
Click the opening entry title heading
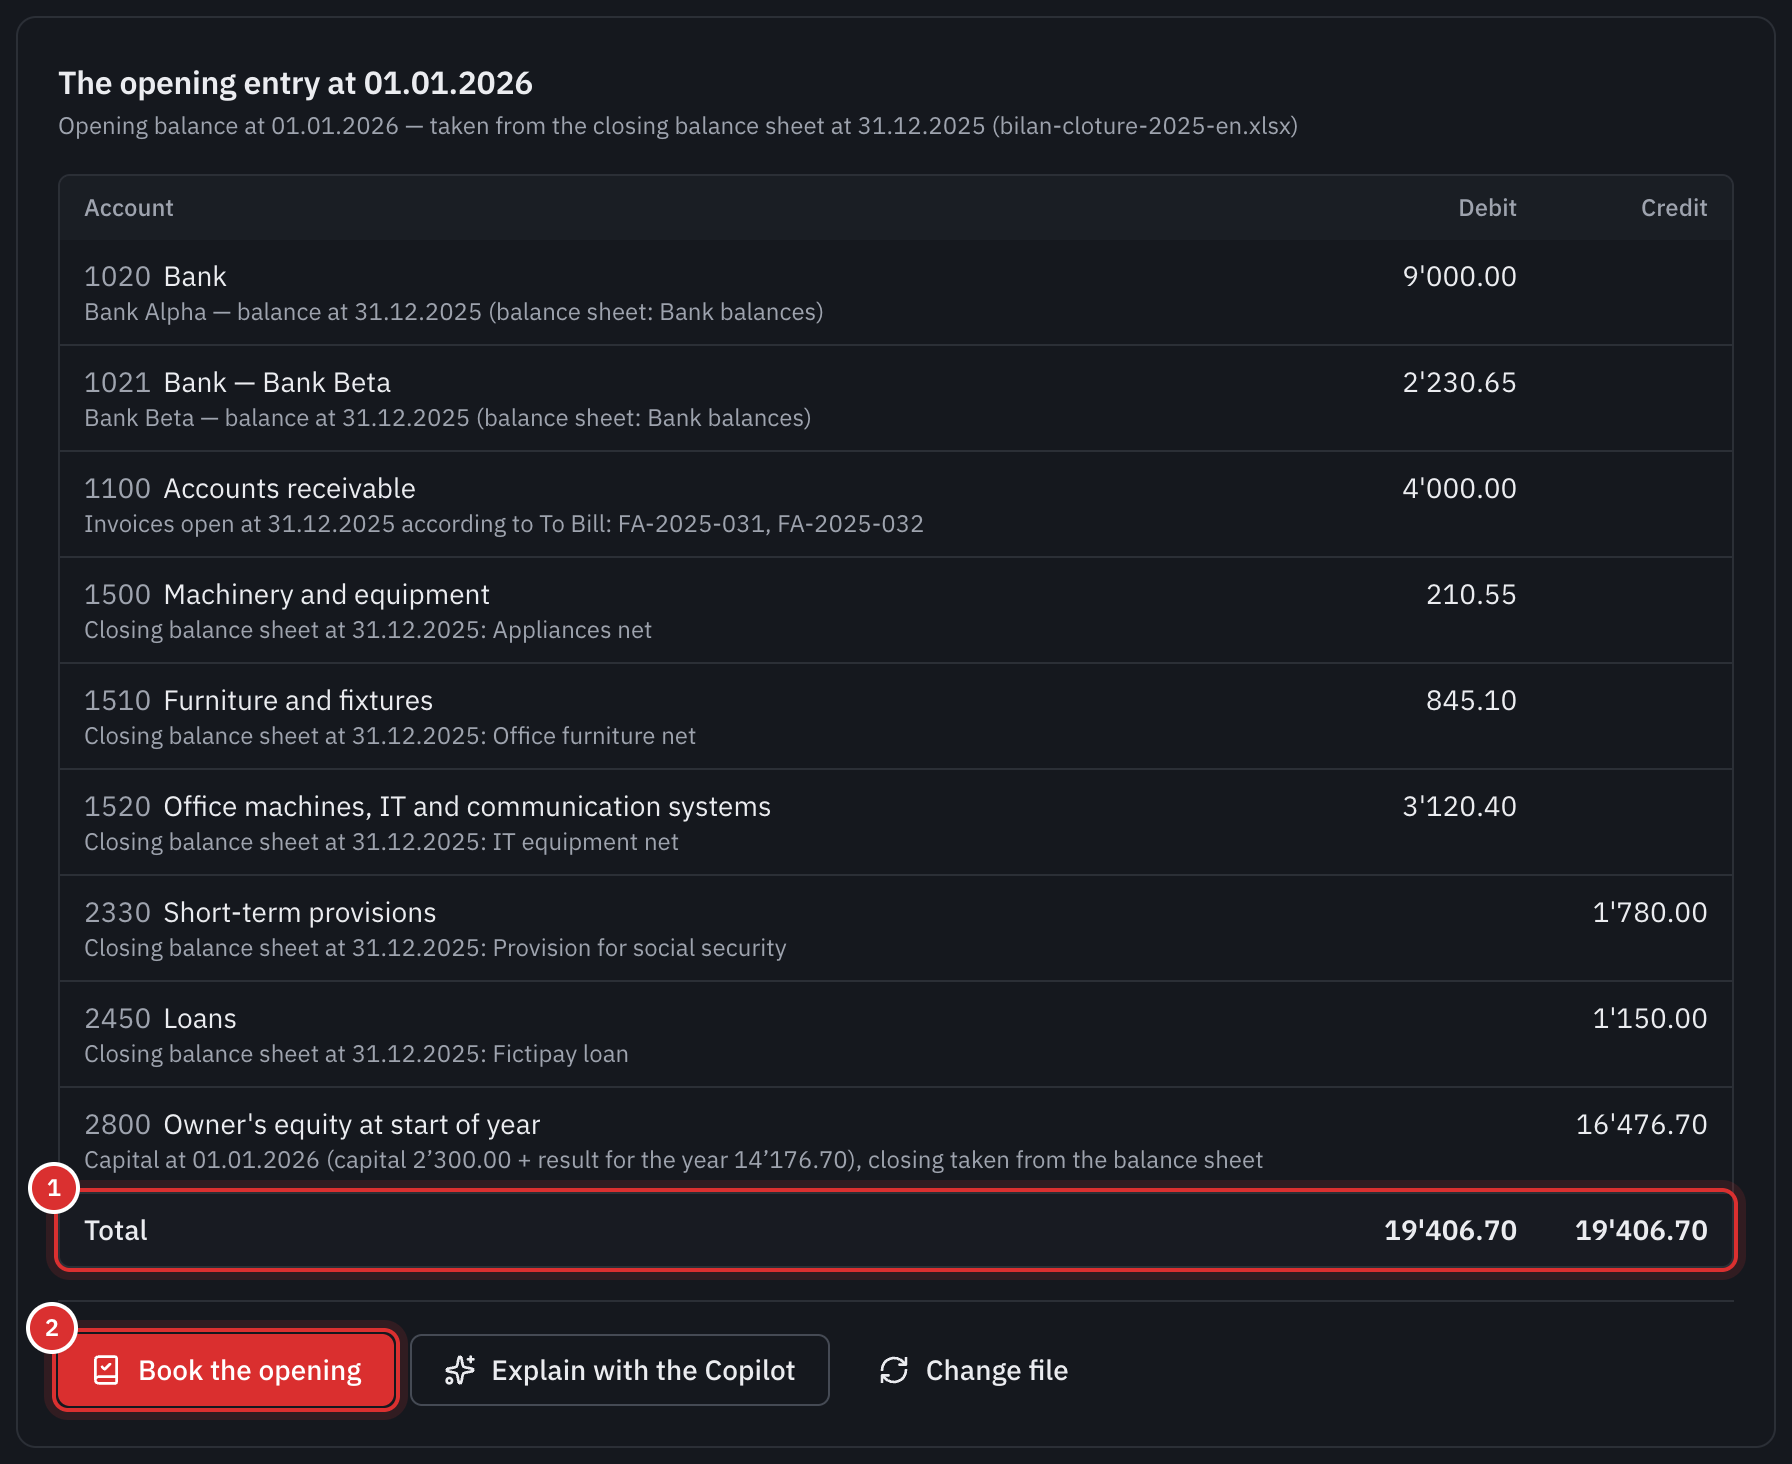click(295, 83)
